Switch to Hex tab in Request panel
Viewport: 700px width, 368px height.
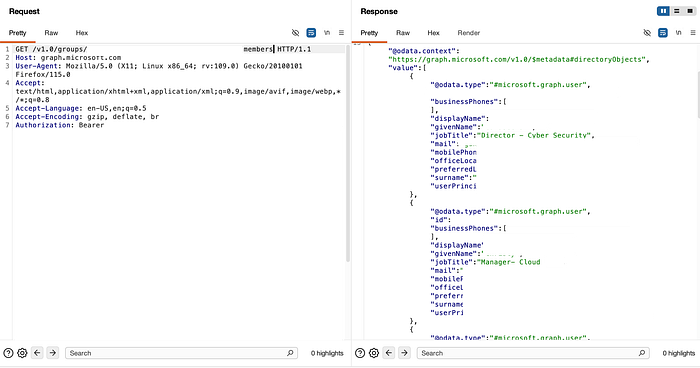[82, 33]
